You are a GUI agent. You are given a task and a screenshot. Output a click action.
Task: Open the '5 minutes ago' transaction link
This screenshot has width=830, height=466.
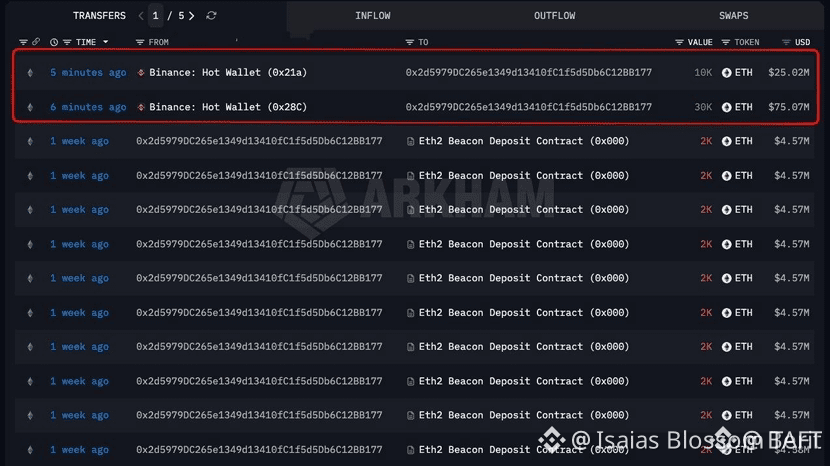click(88, 73)
